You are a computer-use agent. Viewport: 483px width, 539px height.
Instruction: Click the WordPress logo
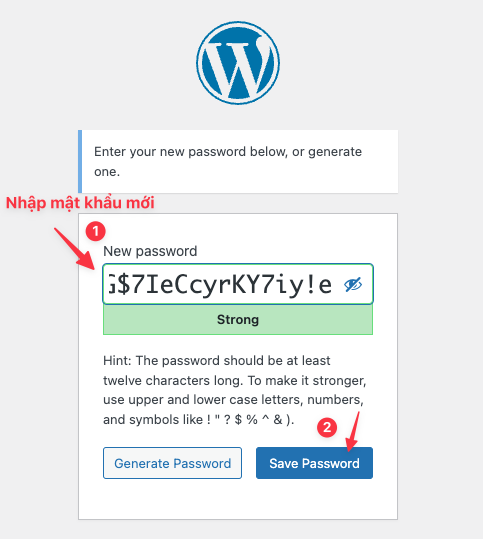tap(238, 63)
